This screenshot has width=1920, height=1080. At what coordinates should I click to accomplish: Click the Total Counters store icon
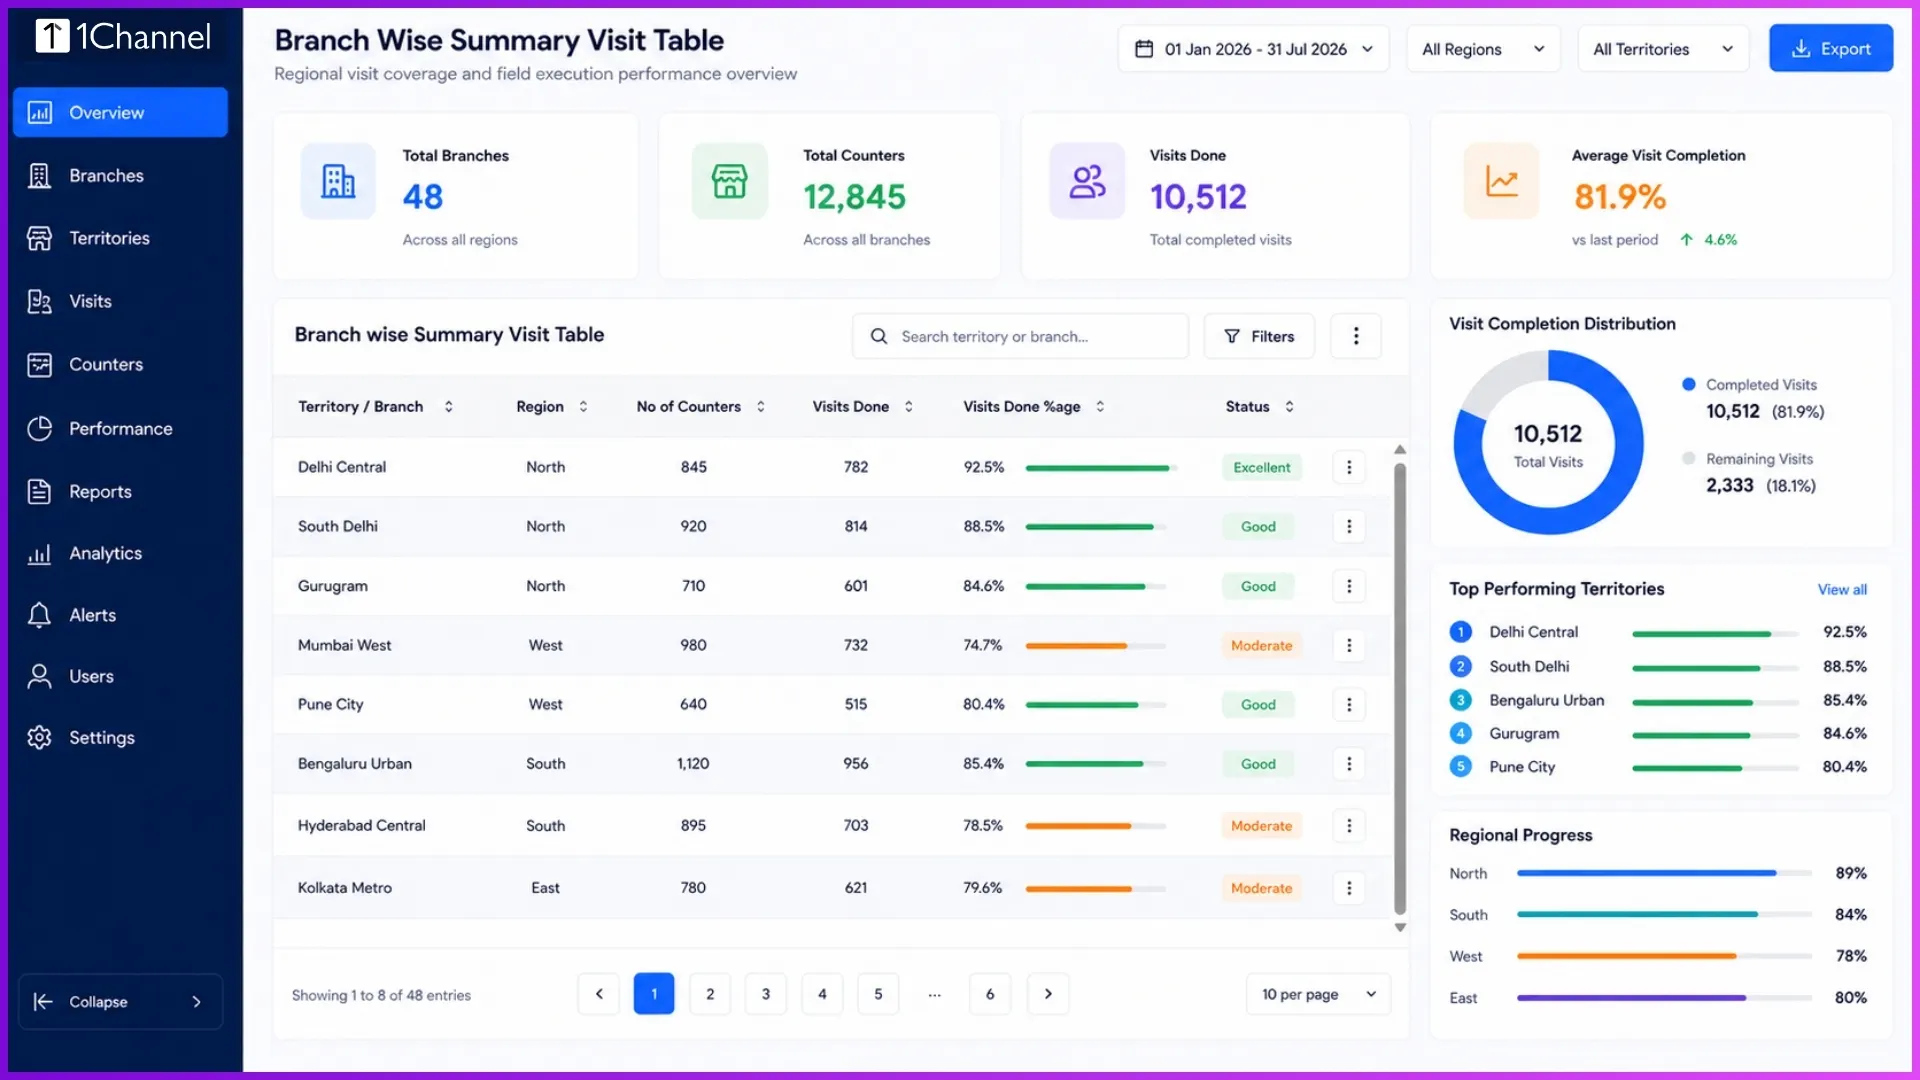pos(729,181)
